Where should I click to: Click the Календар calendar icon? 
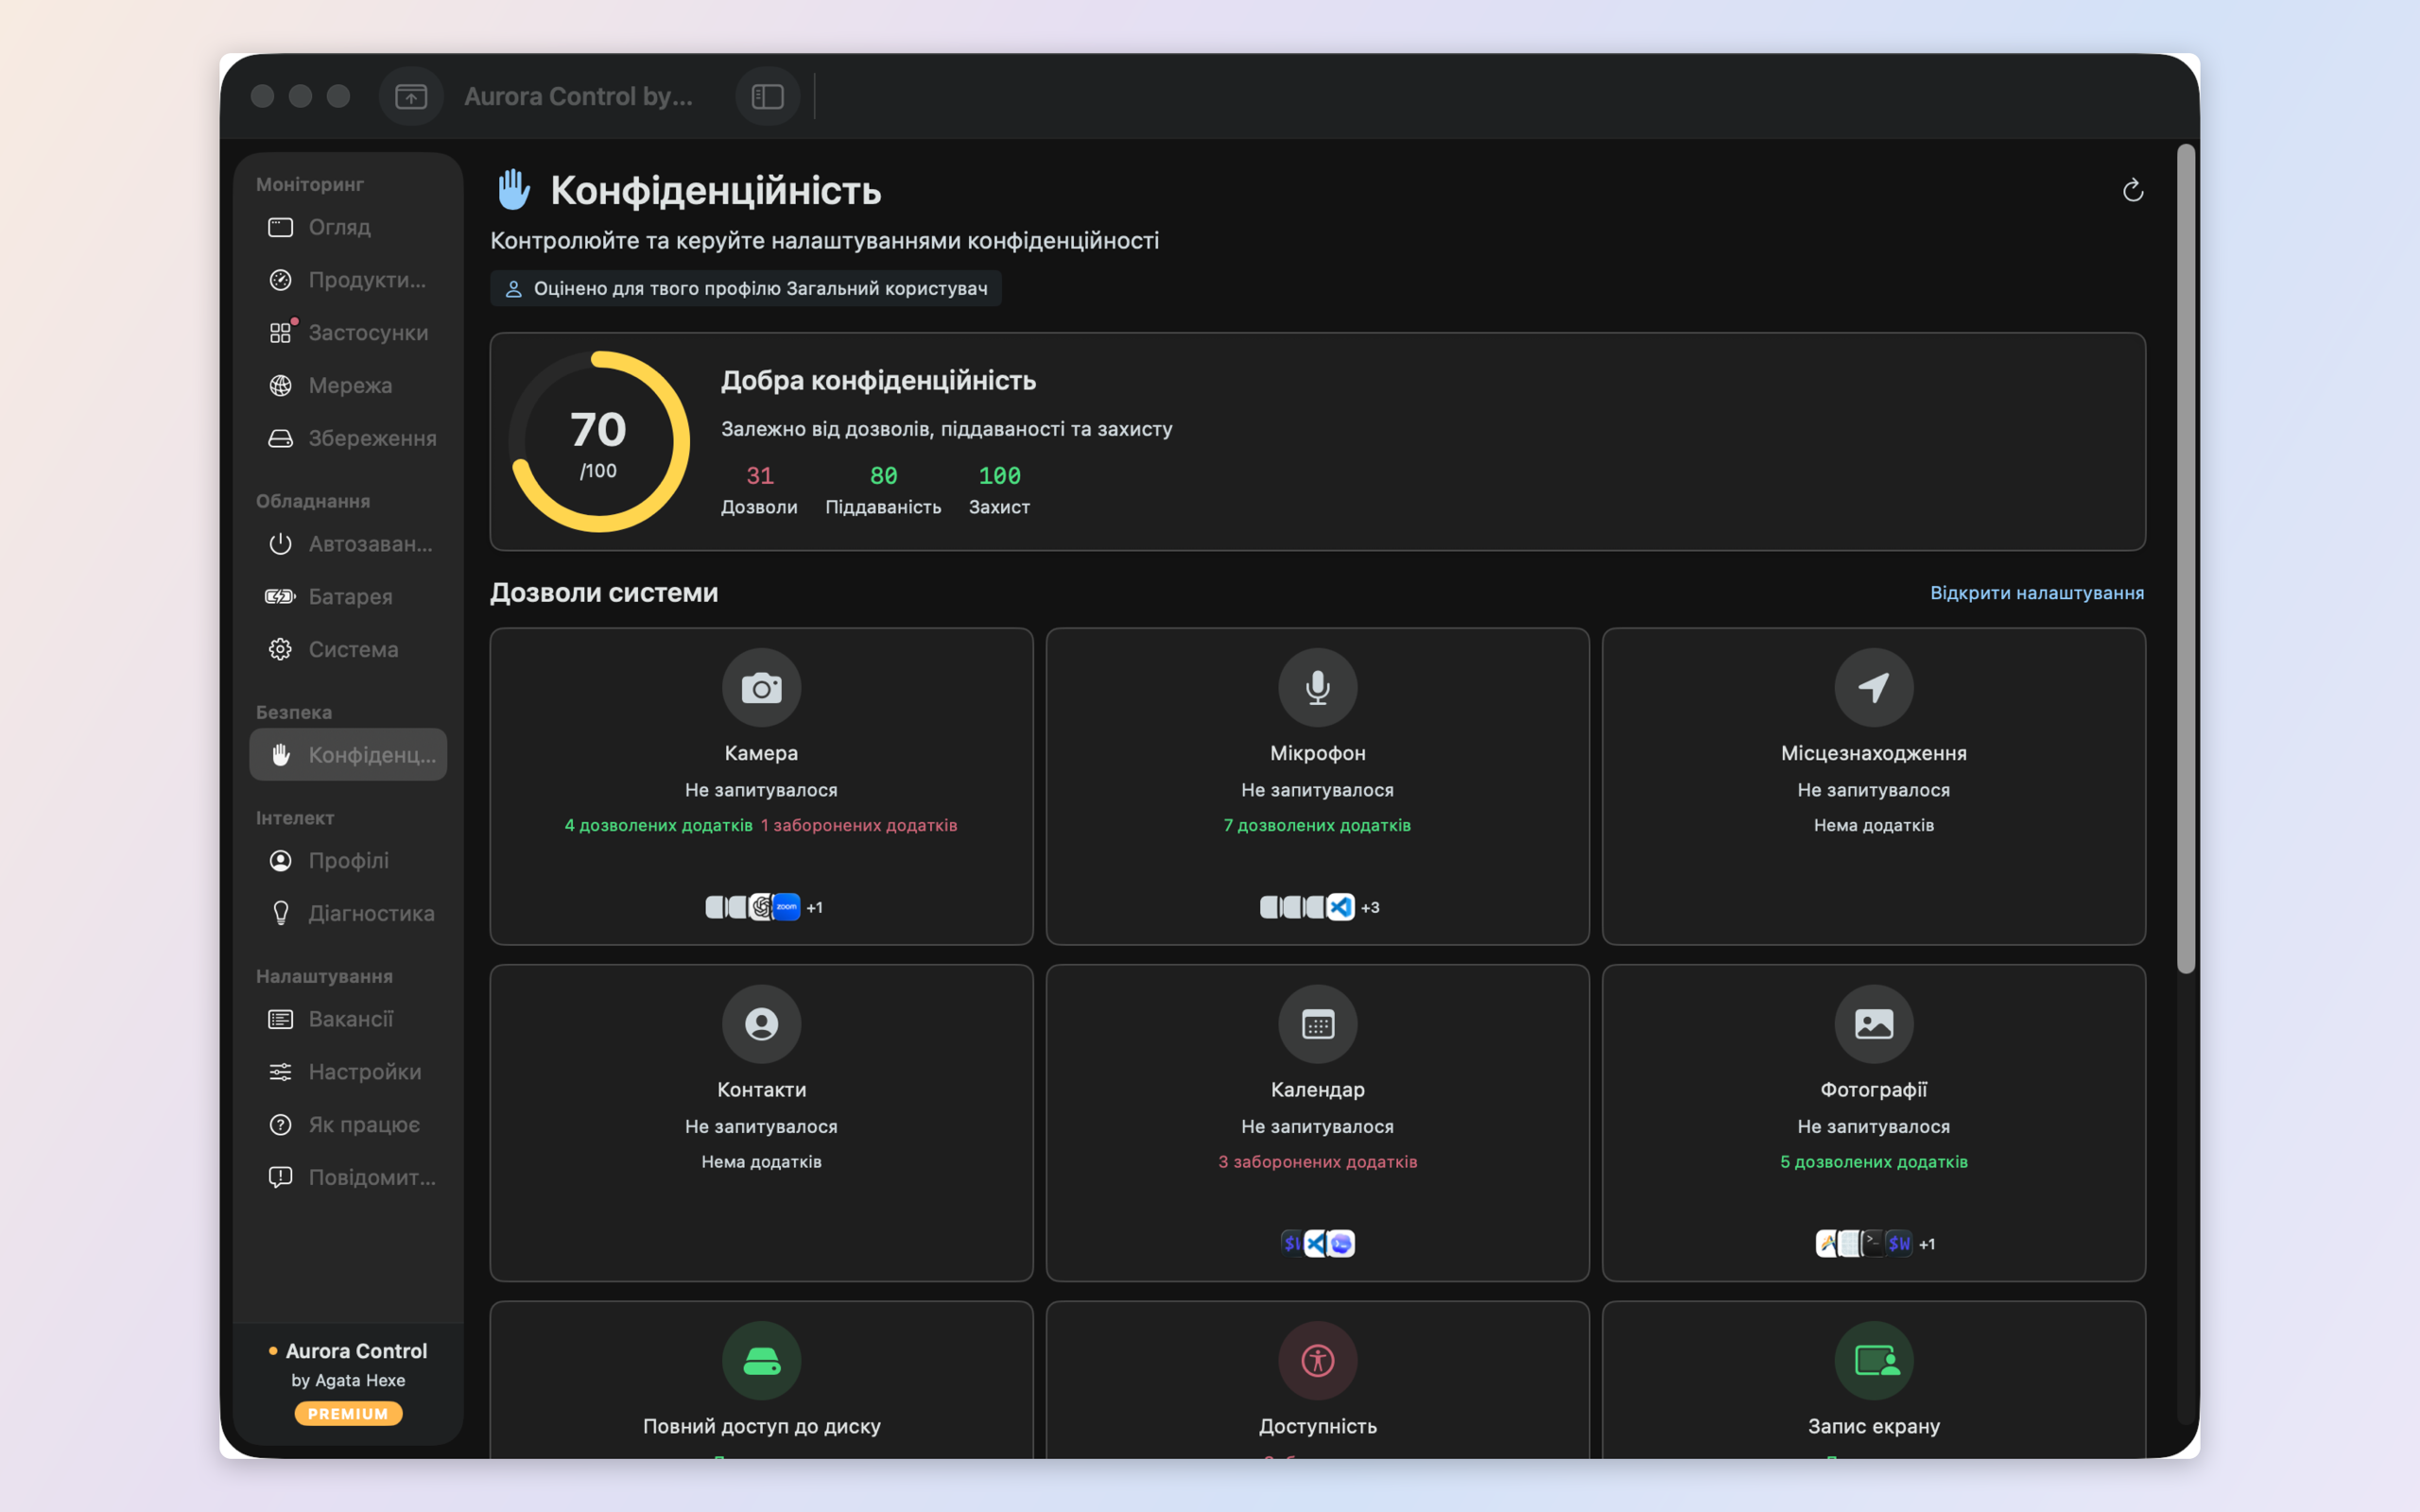point(1317,1024)
